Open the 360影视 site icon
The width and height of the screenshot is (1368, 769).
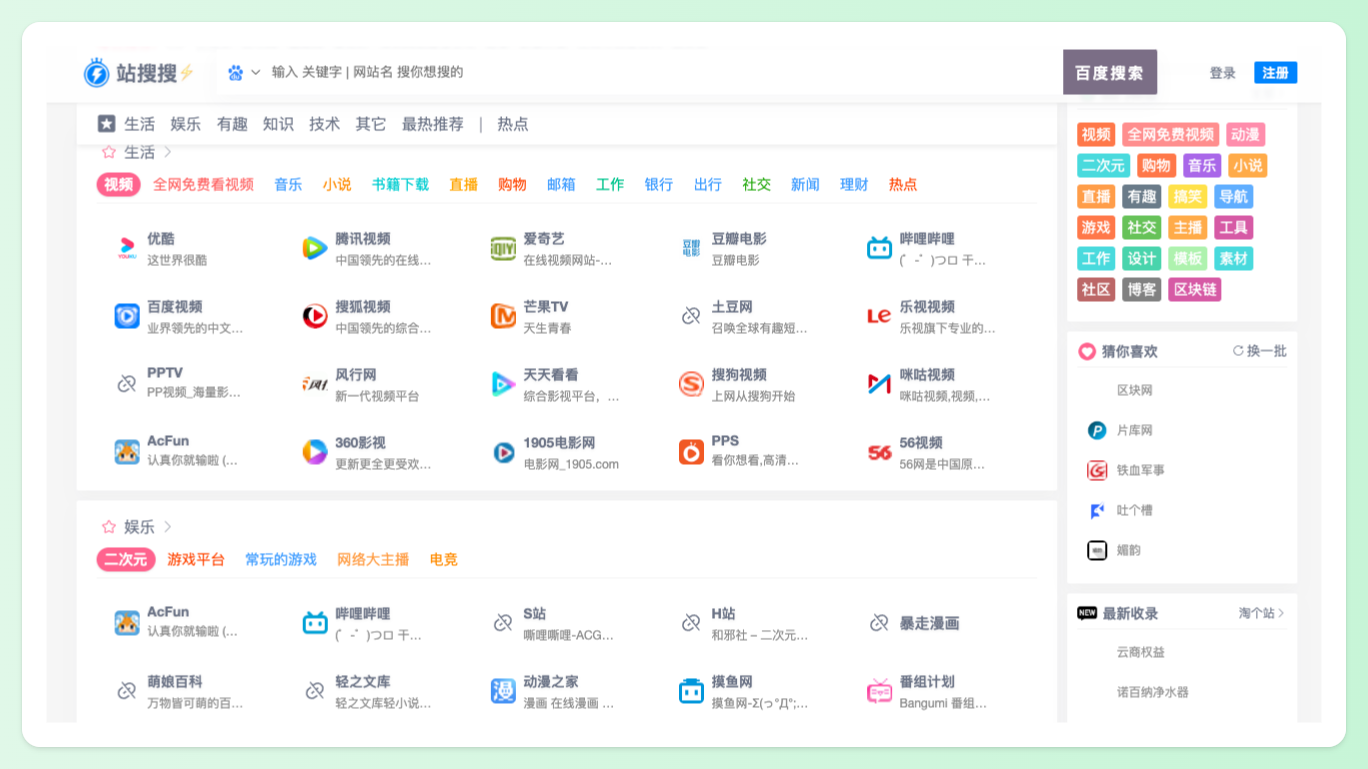coord(315,452)
